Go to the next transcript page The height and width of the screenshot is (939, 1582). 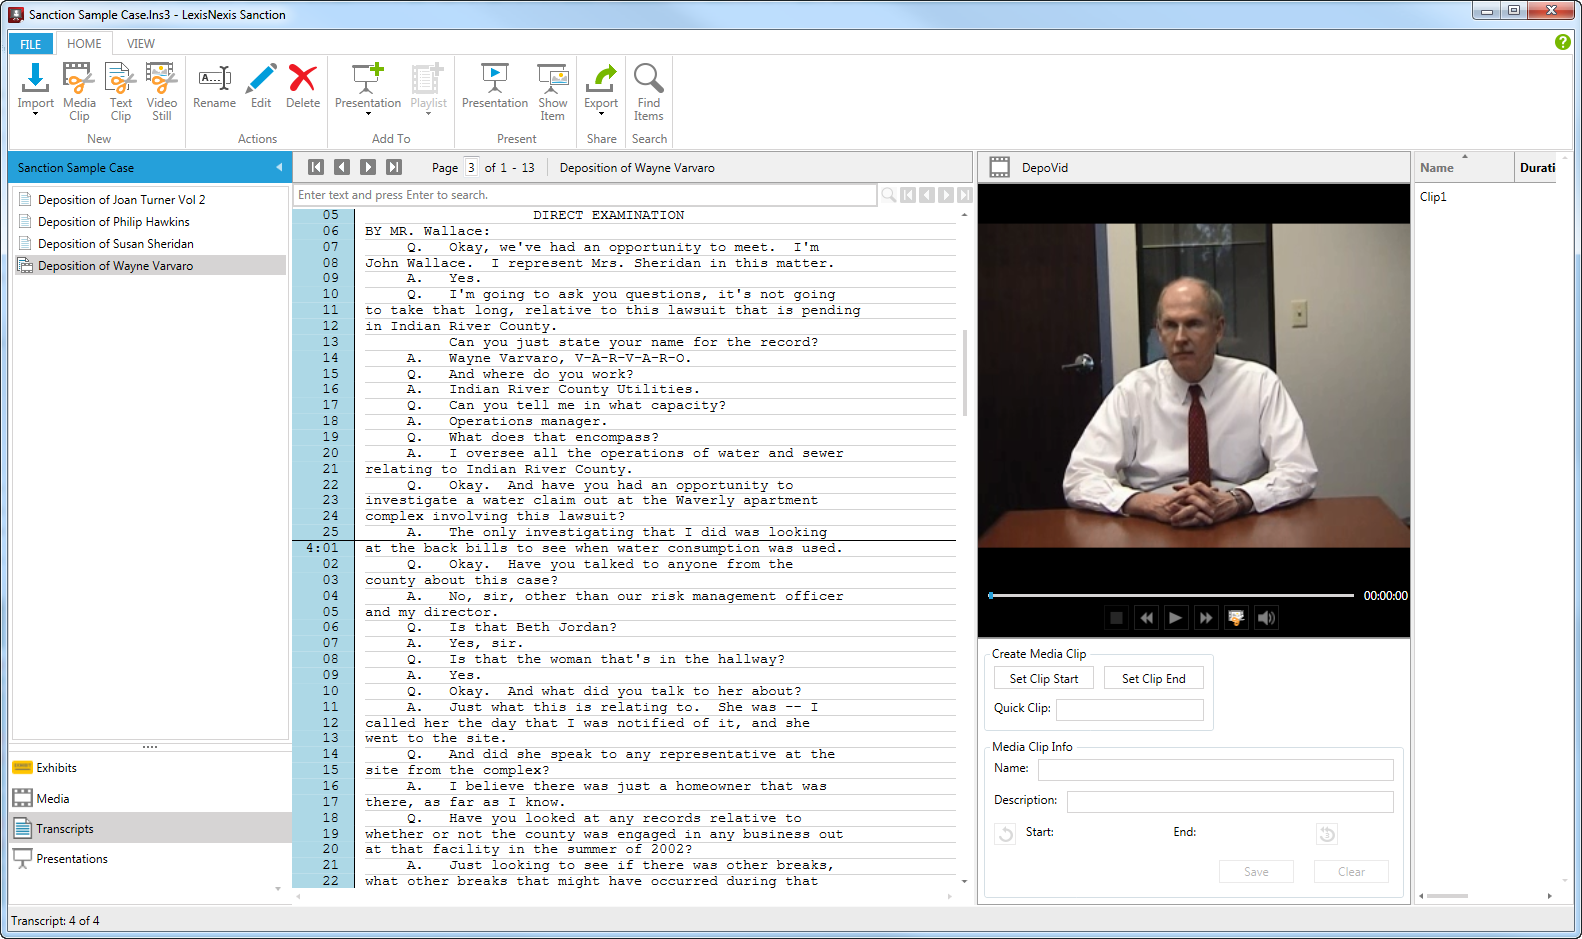pyautogui.click(x=368, y=167)
